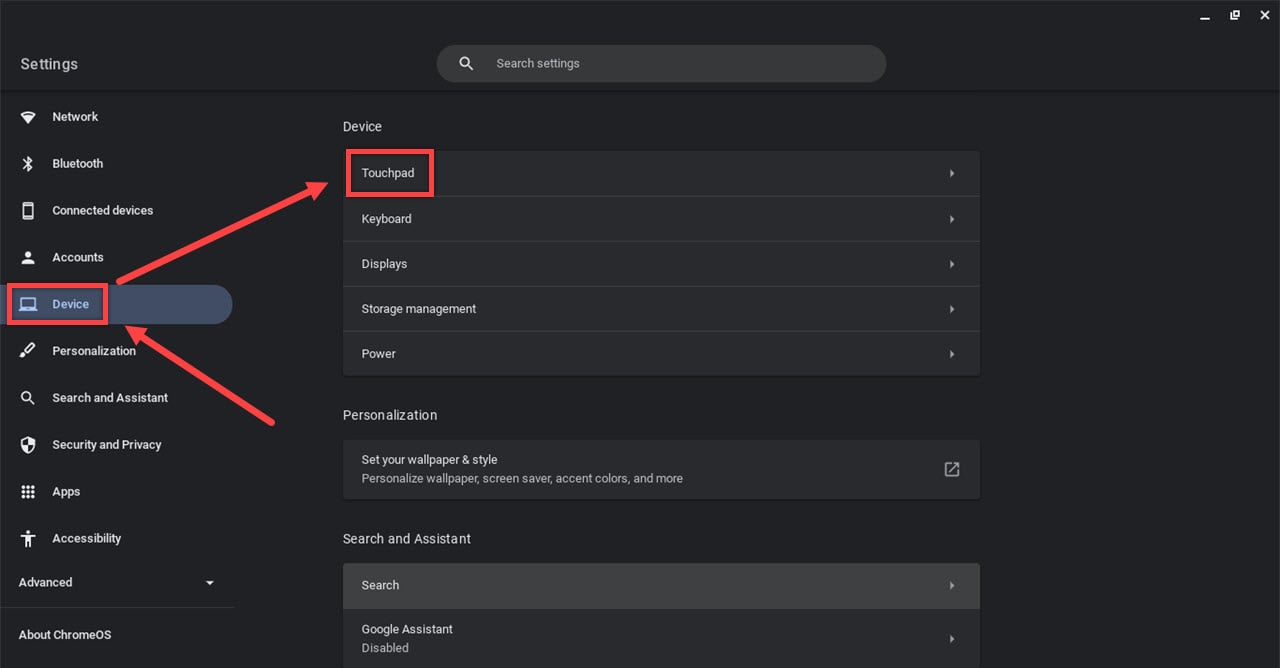Select About ChromeOS
This screenshot has height=668, width=1280.
(x=64, y=634)
